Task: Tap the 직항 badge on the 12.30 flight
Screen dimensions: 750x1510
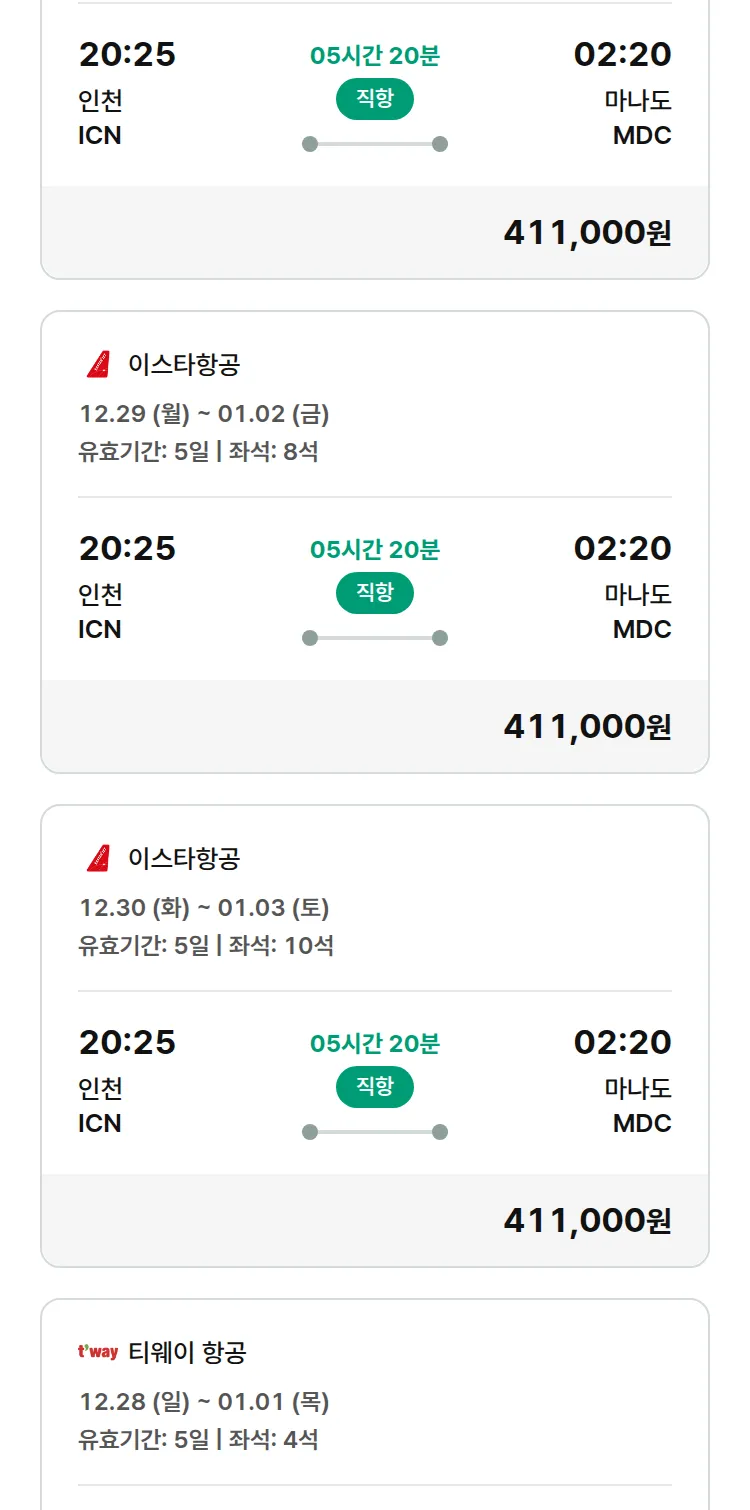Action: pyautogui.click(x=375, y=1087)
